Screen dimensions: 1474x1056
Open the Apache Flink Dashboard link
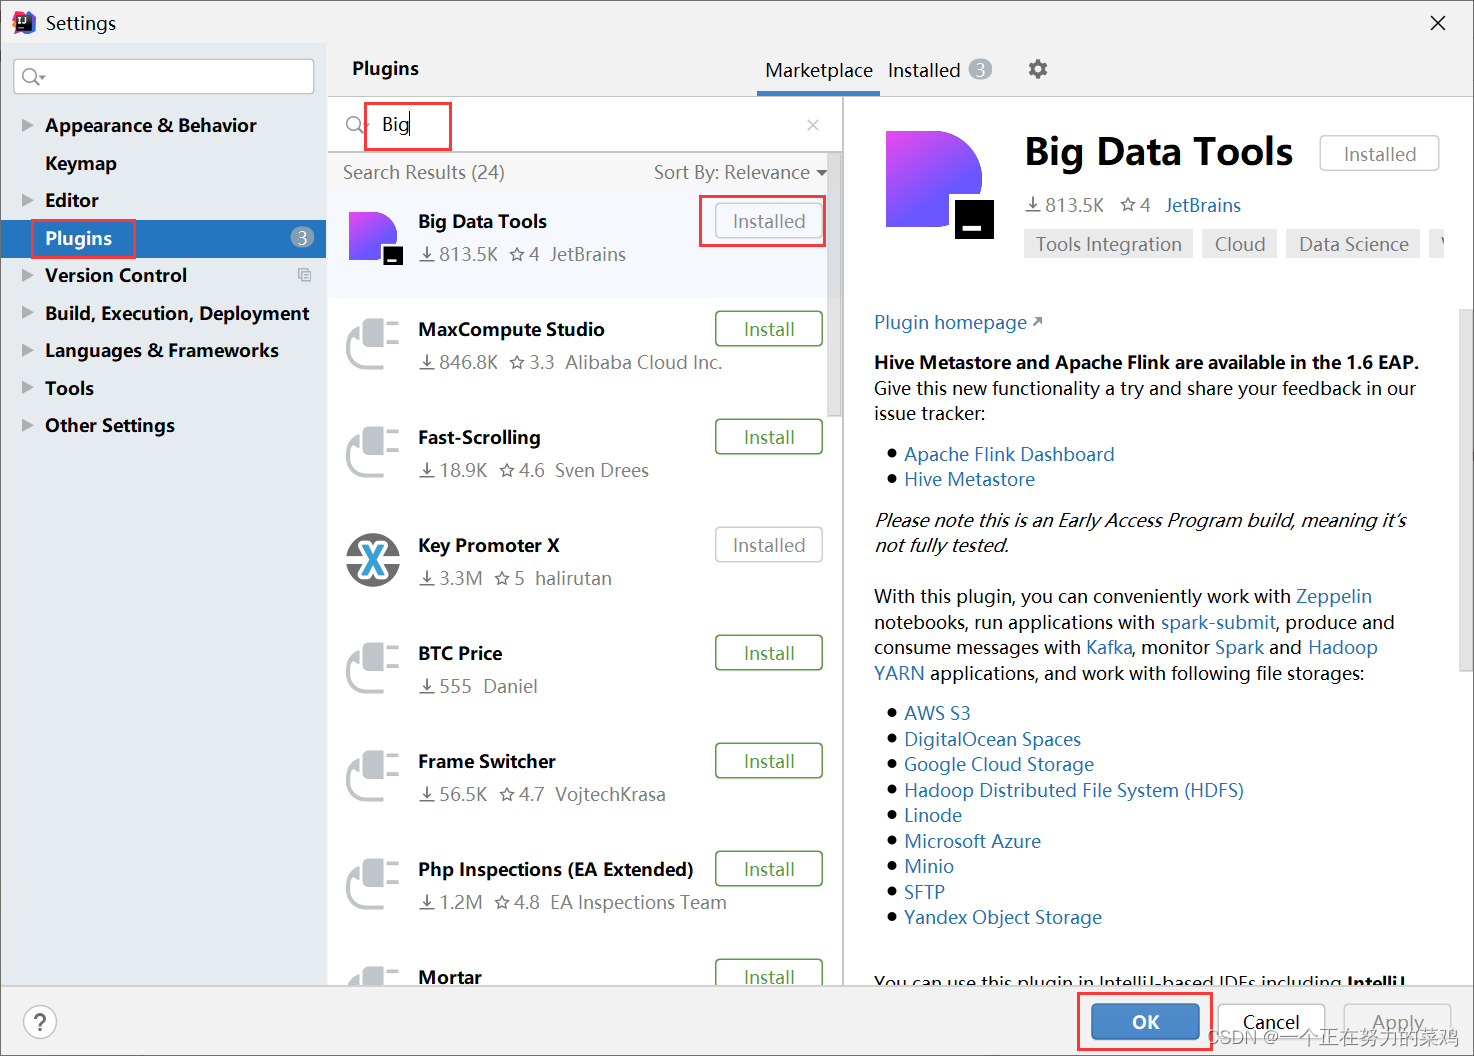1009,454
